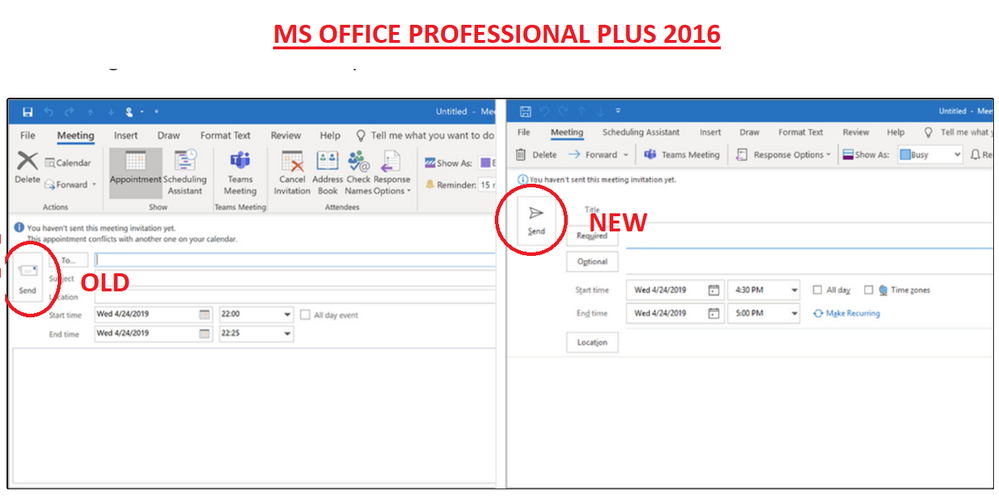Open End time calendar picker in old window
This screenshot has width=999, height=496.
(204, 334)
